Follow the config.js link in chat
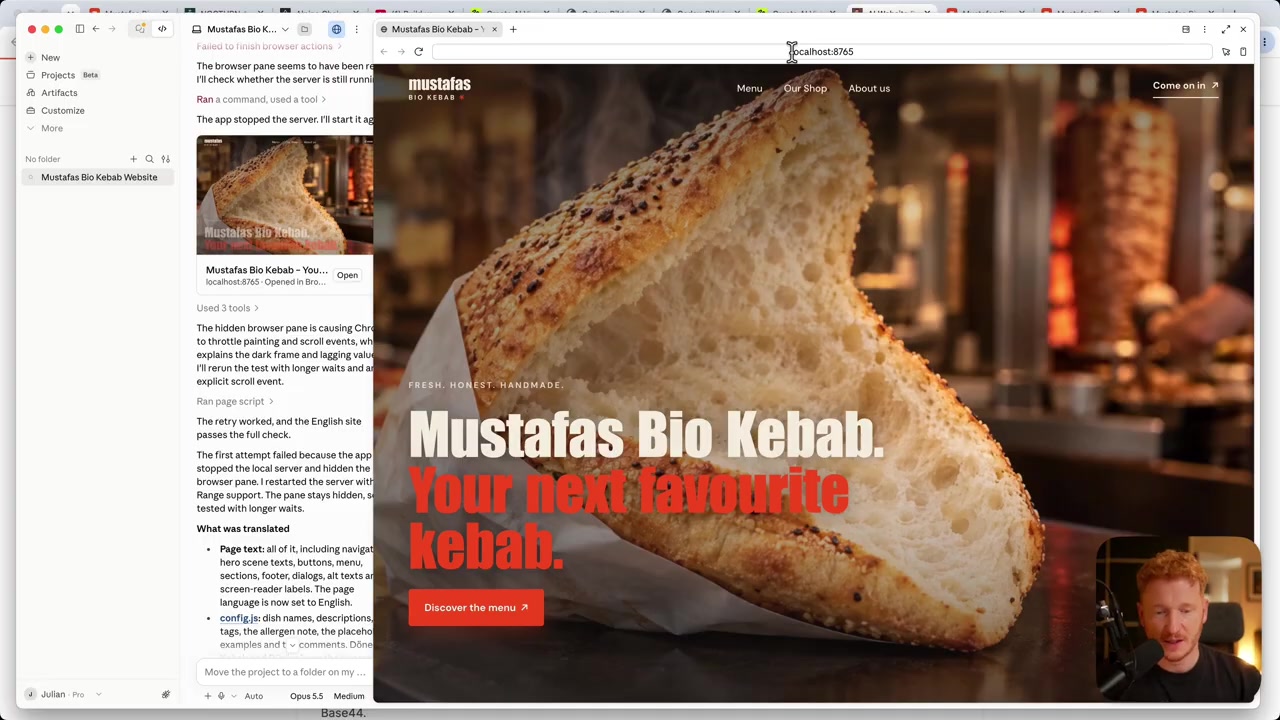1280x720 pixels. pos(239,618)
